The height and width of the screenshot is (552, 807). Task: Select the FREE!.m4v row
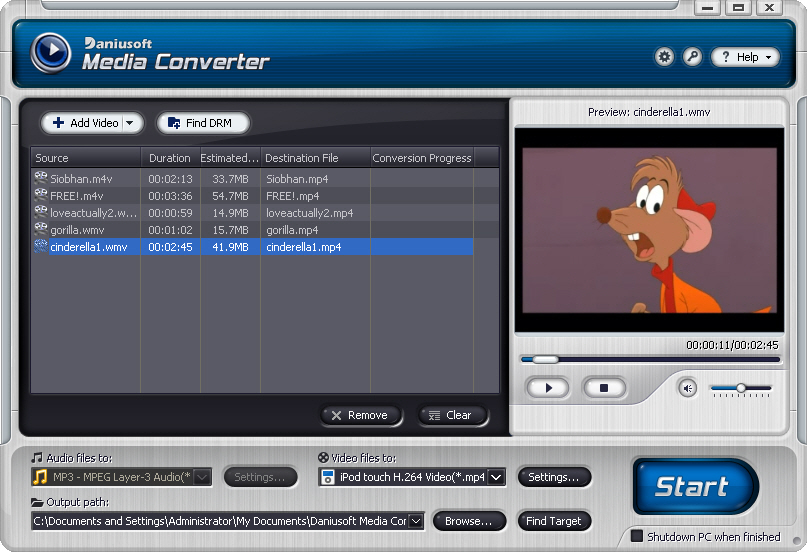coord(252,195)
